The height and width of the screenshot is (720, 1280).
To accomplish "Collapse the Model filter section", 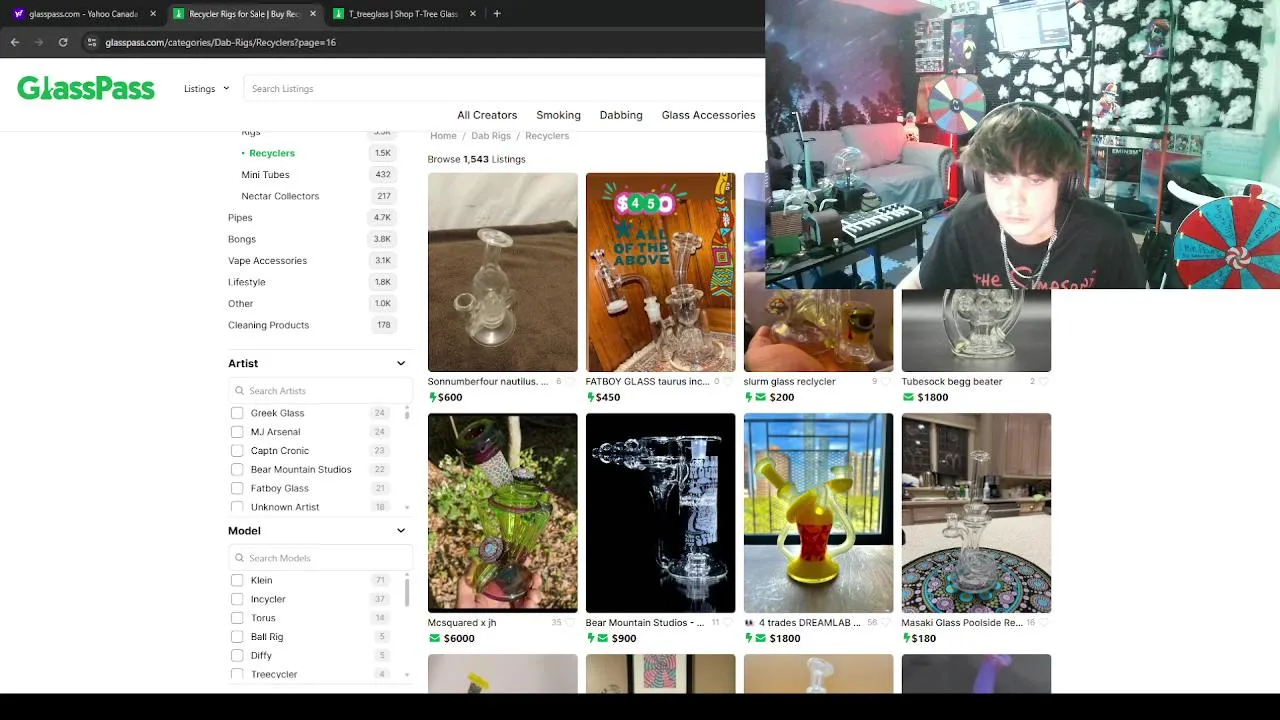I will tap(401, 531).
